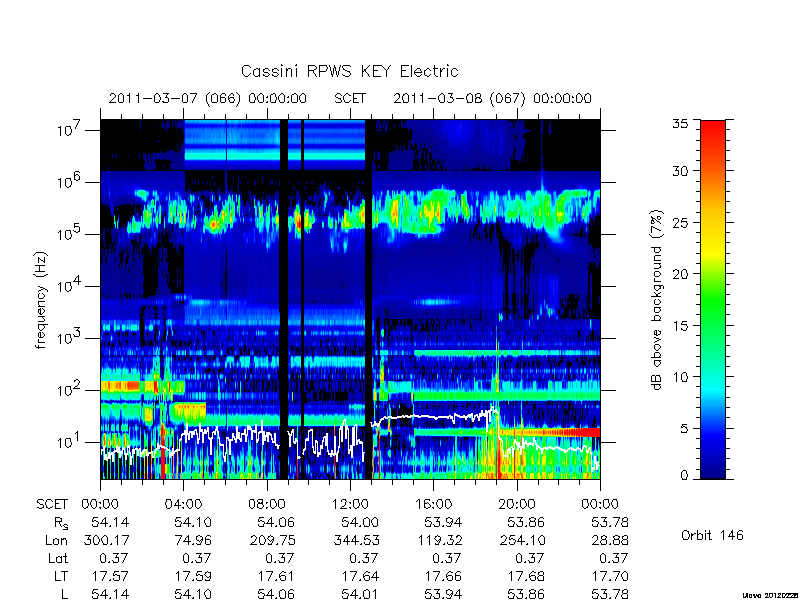Click the Lat row header
800x600 pixels.
point(58,558)
